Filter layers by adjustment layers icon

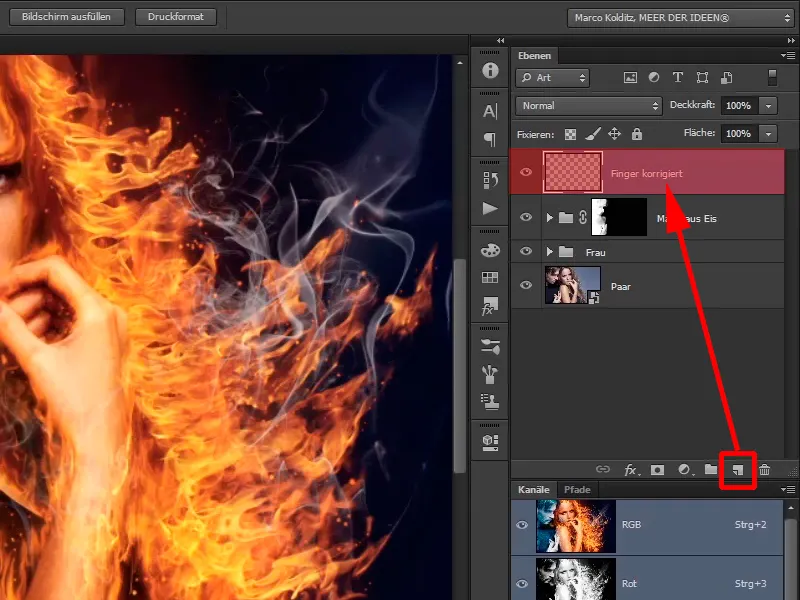click(654, 78)
